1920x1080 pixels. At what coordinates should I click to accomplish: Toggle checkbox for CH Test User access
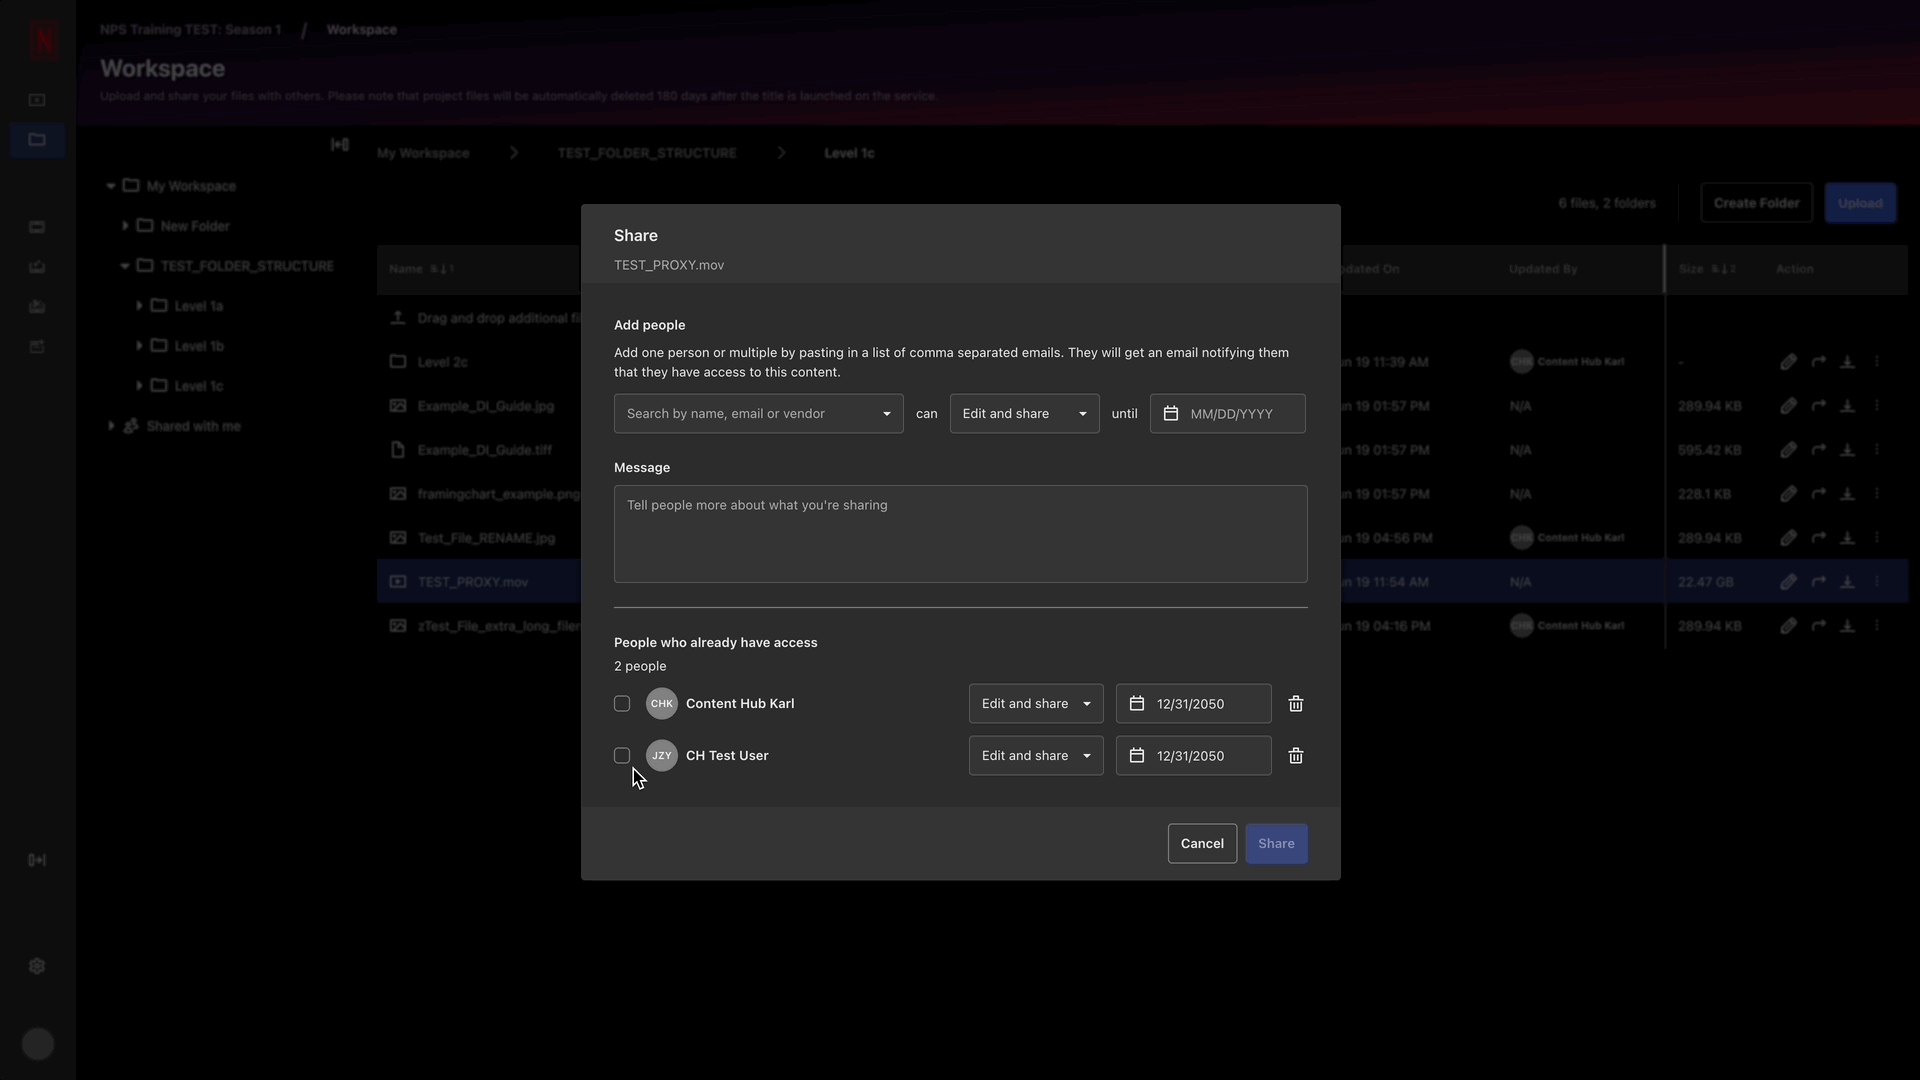(621, 754)
